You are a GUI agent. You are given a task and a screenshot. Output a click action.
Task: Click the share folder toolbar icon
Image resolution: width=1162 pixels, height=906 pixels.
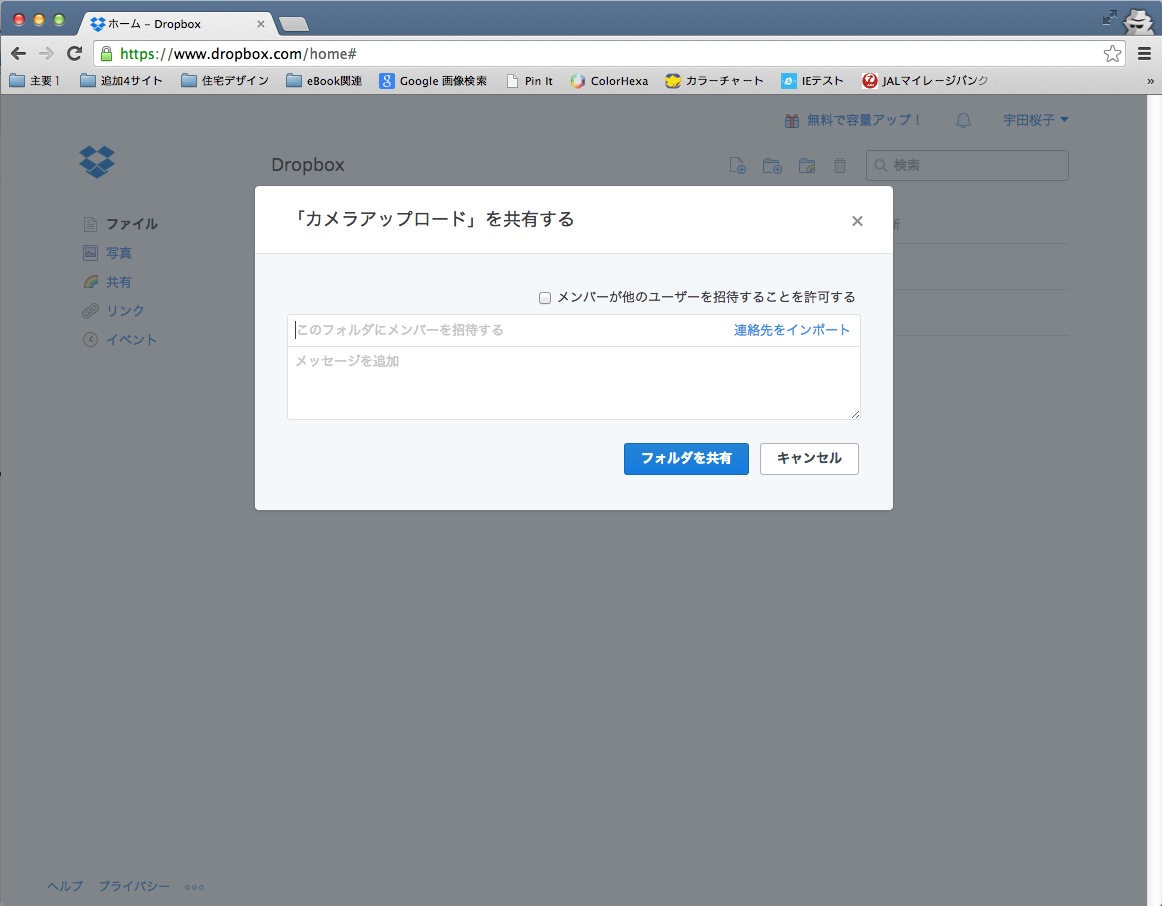pyautogui.click(x=807, y=166)
